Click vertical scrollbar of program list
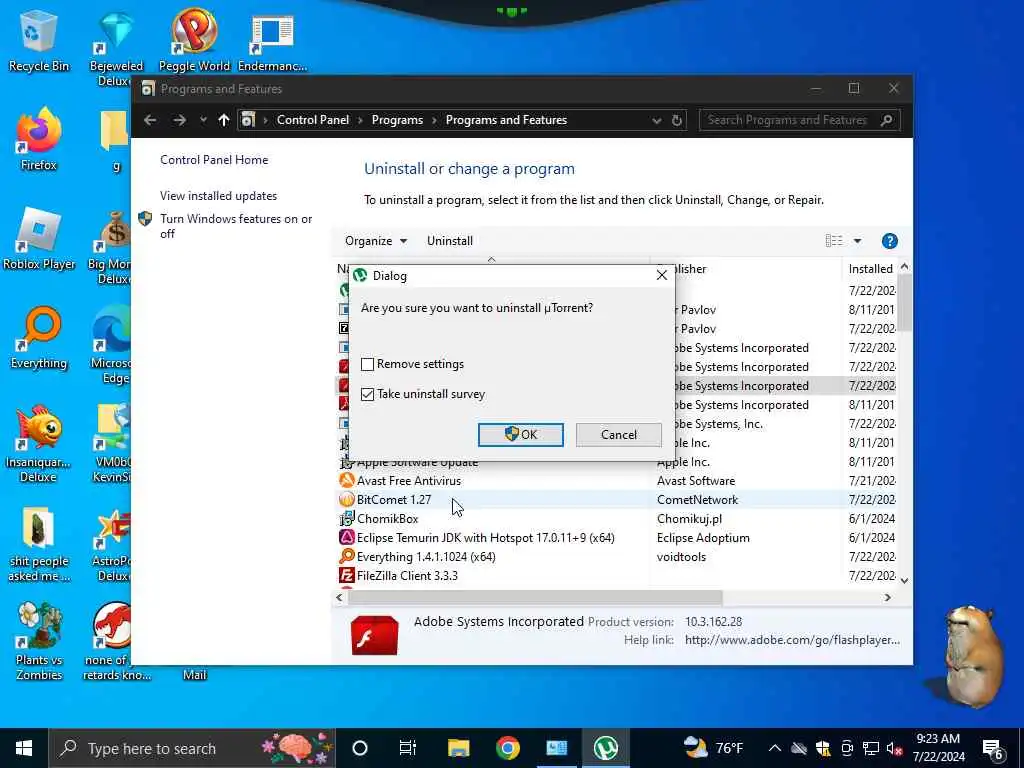This screenshot has height=768, width=1024. (x=904, y=302)
